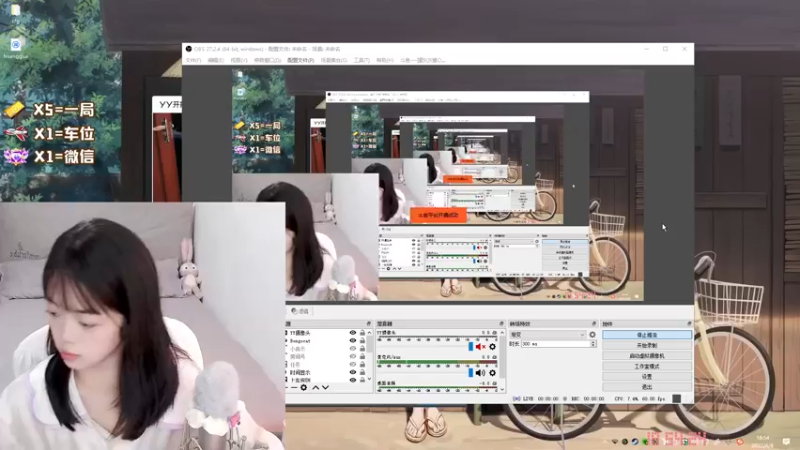
Task: Click the 启动虚拟摄像机 virtual camera button
Action: [x=647, y=356]
